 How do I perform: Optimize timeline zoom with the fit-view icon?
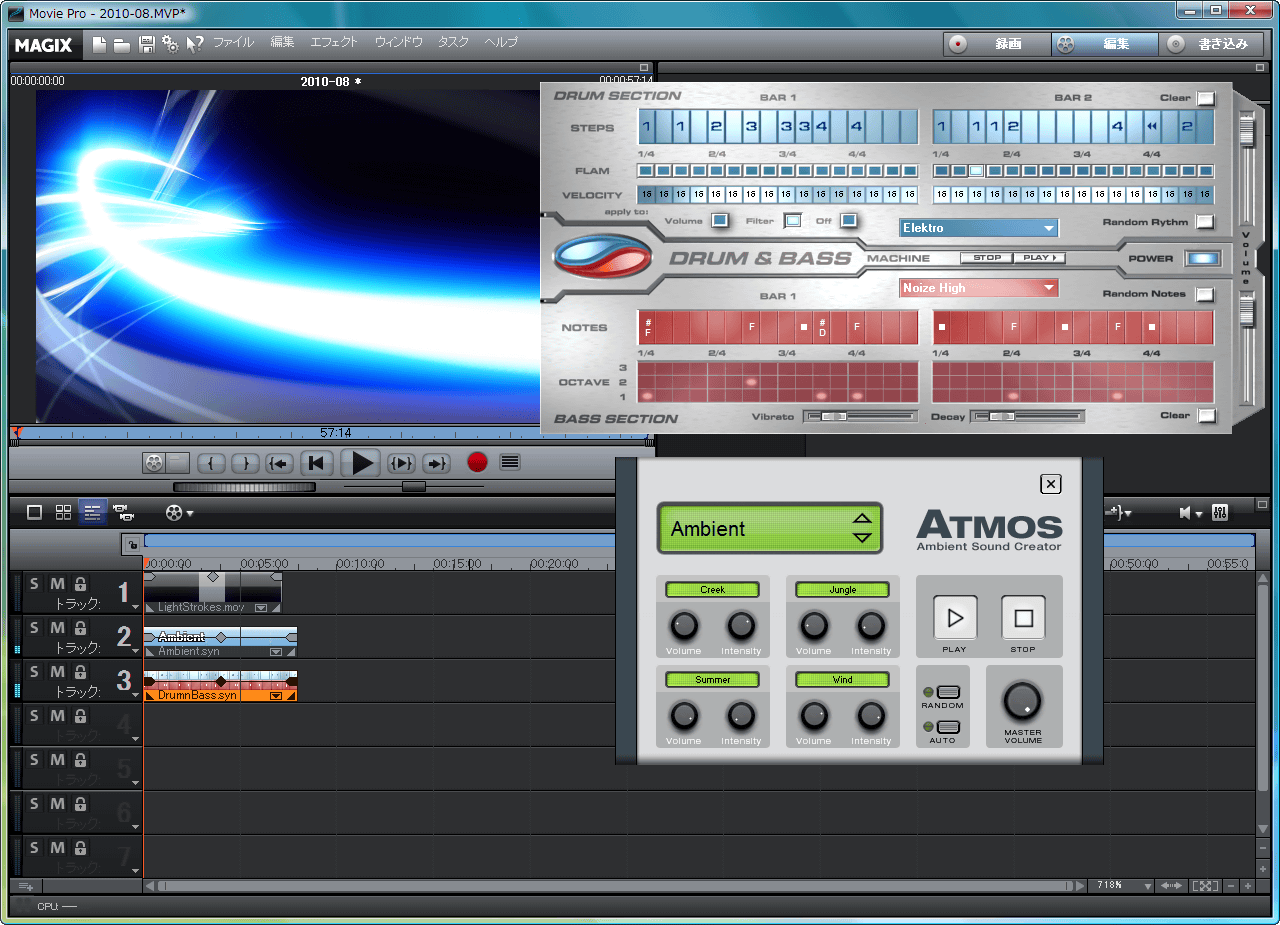click(1206, 886)
